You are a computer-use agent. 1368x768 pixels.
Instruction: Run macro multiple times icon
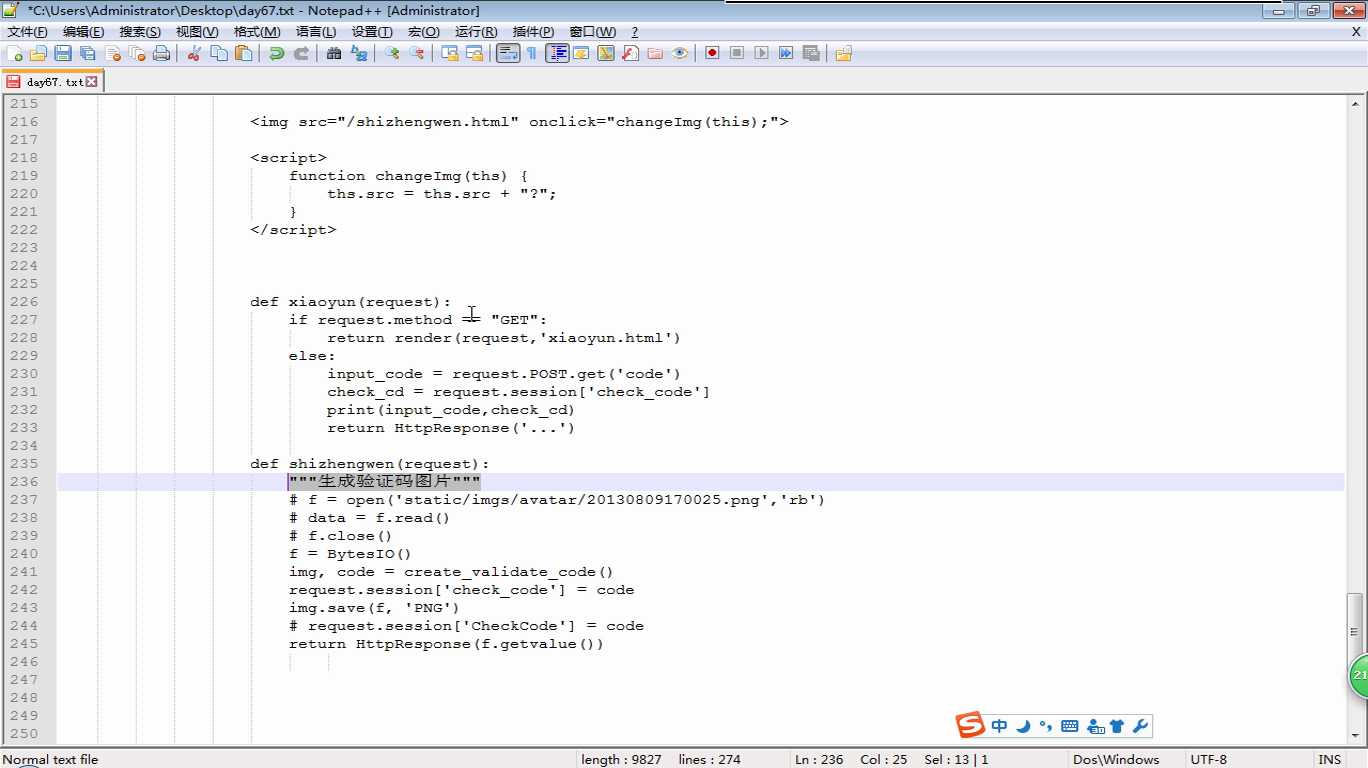point(786,53)
